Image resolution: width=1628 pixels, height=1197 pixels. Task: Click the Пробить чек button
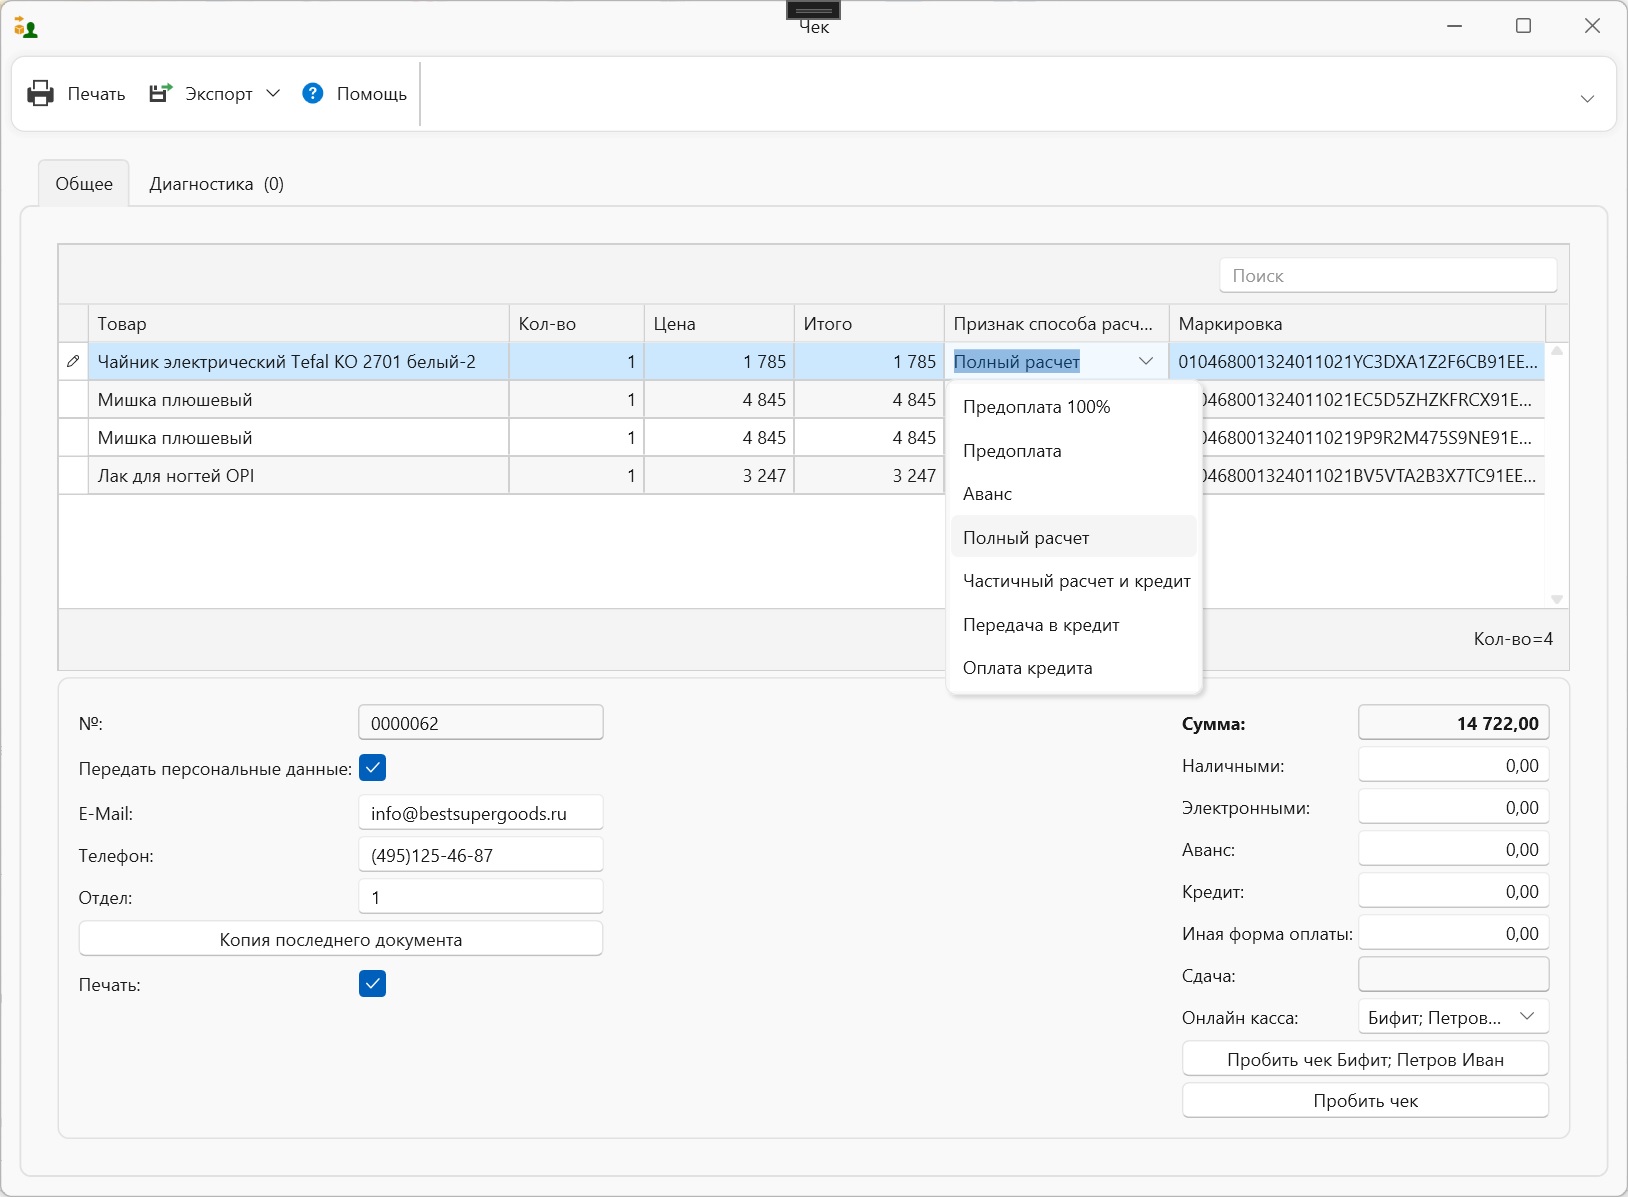(x=1365, y=1100)
